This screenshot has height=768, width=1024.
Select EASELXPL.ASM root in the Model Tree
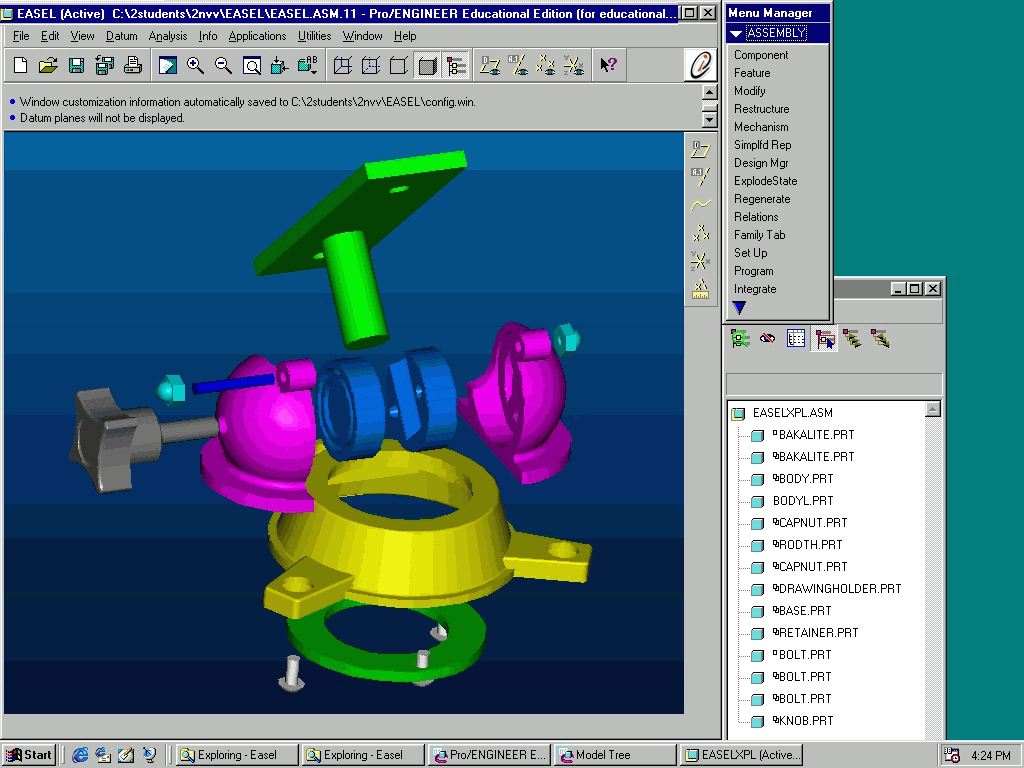[x=792, y=413]
